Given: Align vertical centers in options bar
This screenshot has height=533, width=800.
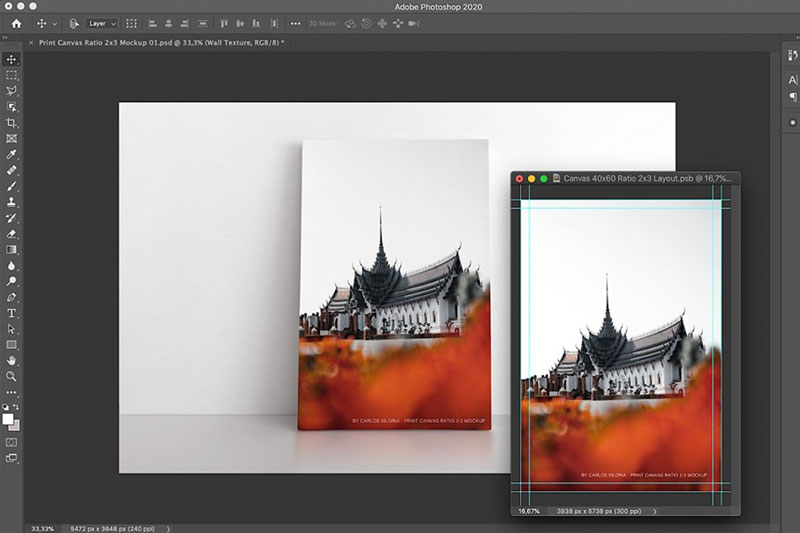Looking at the screenshot, I should click(240, 23).
